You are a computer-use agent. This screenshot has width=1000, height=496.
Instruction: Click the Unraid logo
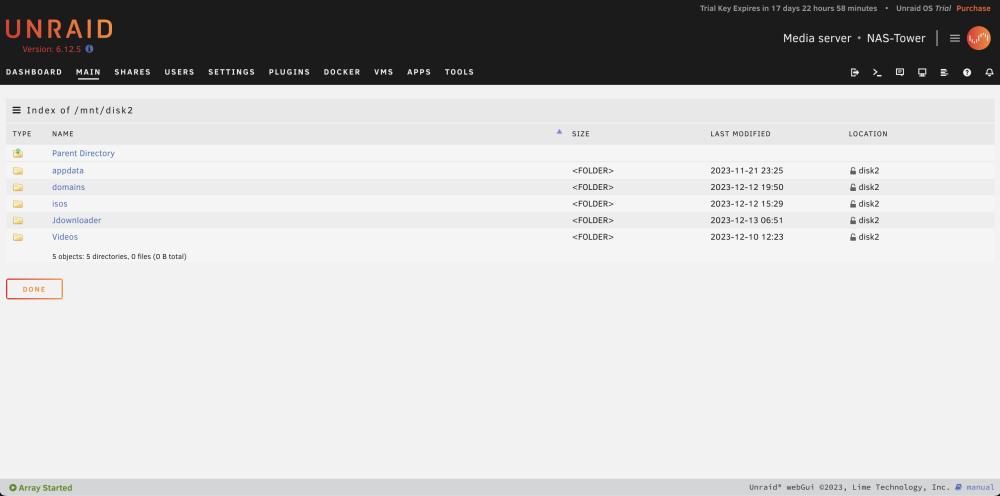tap(59, 29)
